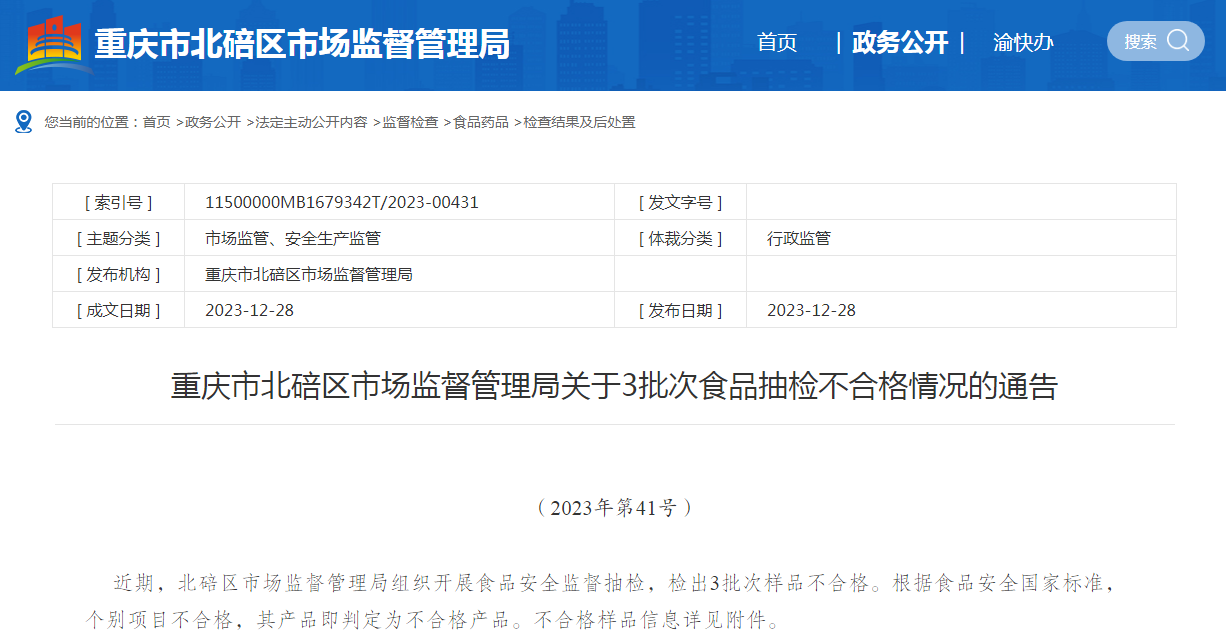This screenshot has height=636, width=1226.
Task: Select 政务公开 in the top navigation bar
Action: 899,43
